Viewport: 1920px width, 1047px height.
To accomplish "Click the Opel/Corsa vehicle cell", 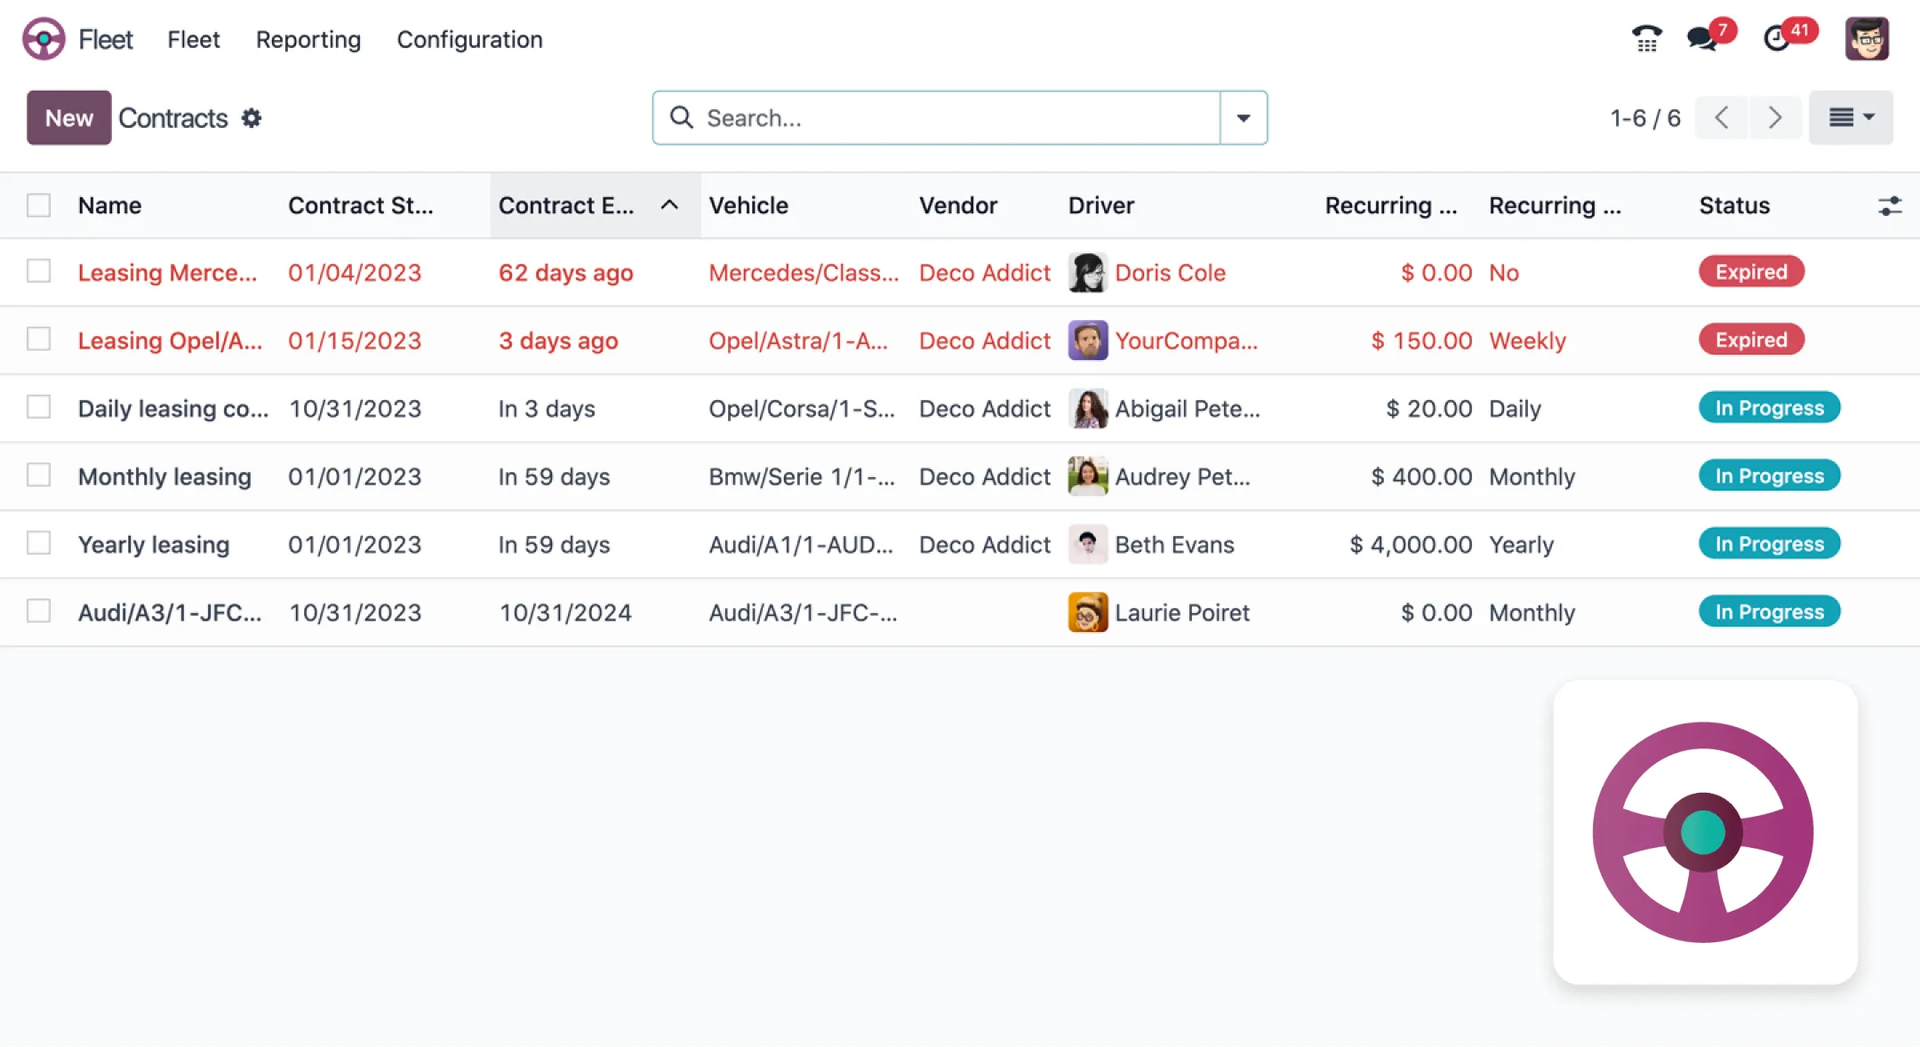I will [802, 409].
